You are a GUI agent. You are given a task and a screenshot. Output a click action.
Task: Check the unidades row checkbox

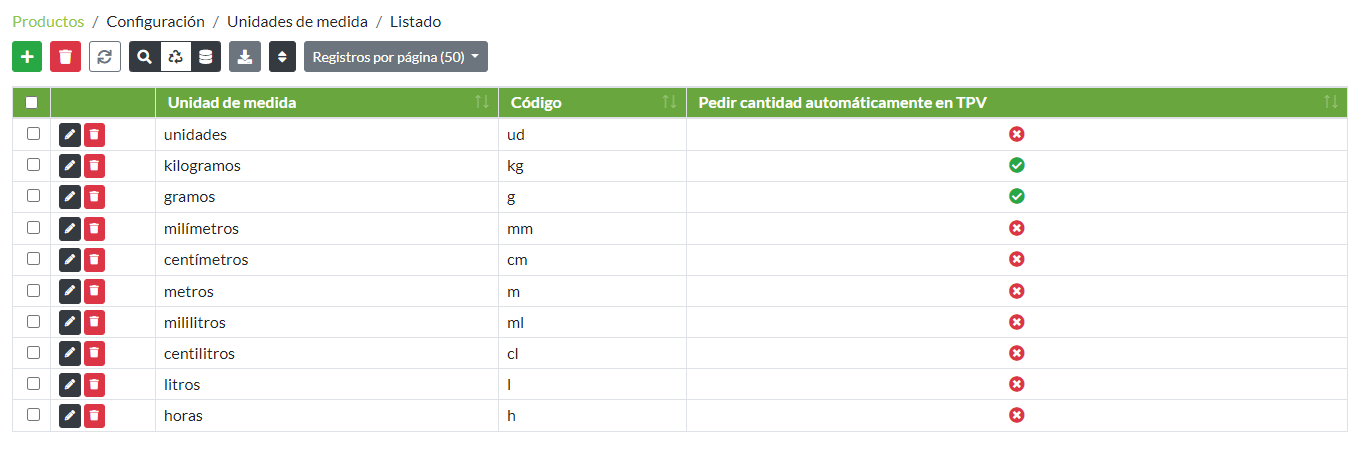(33, 133)
